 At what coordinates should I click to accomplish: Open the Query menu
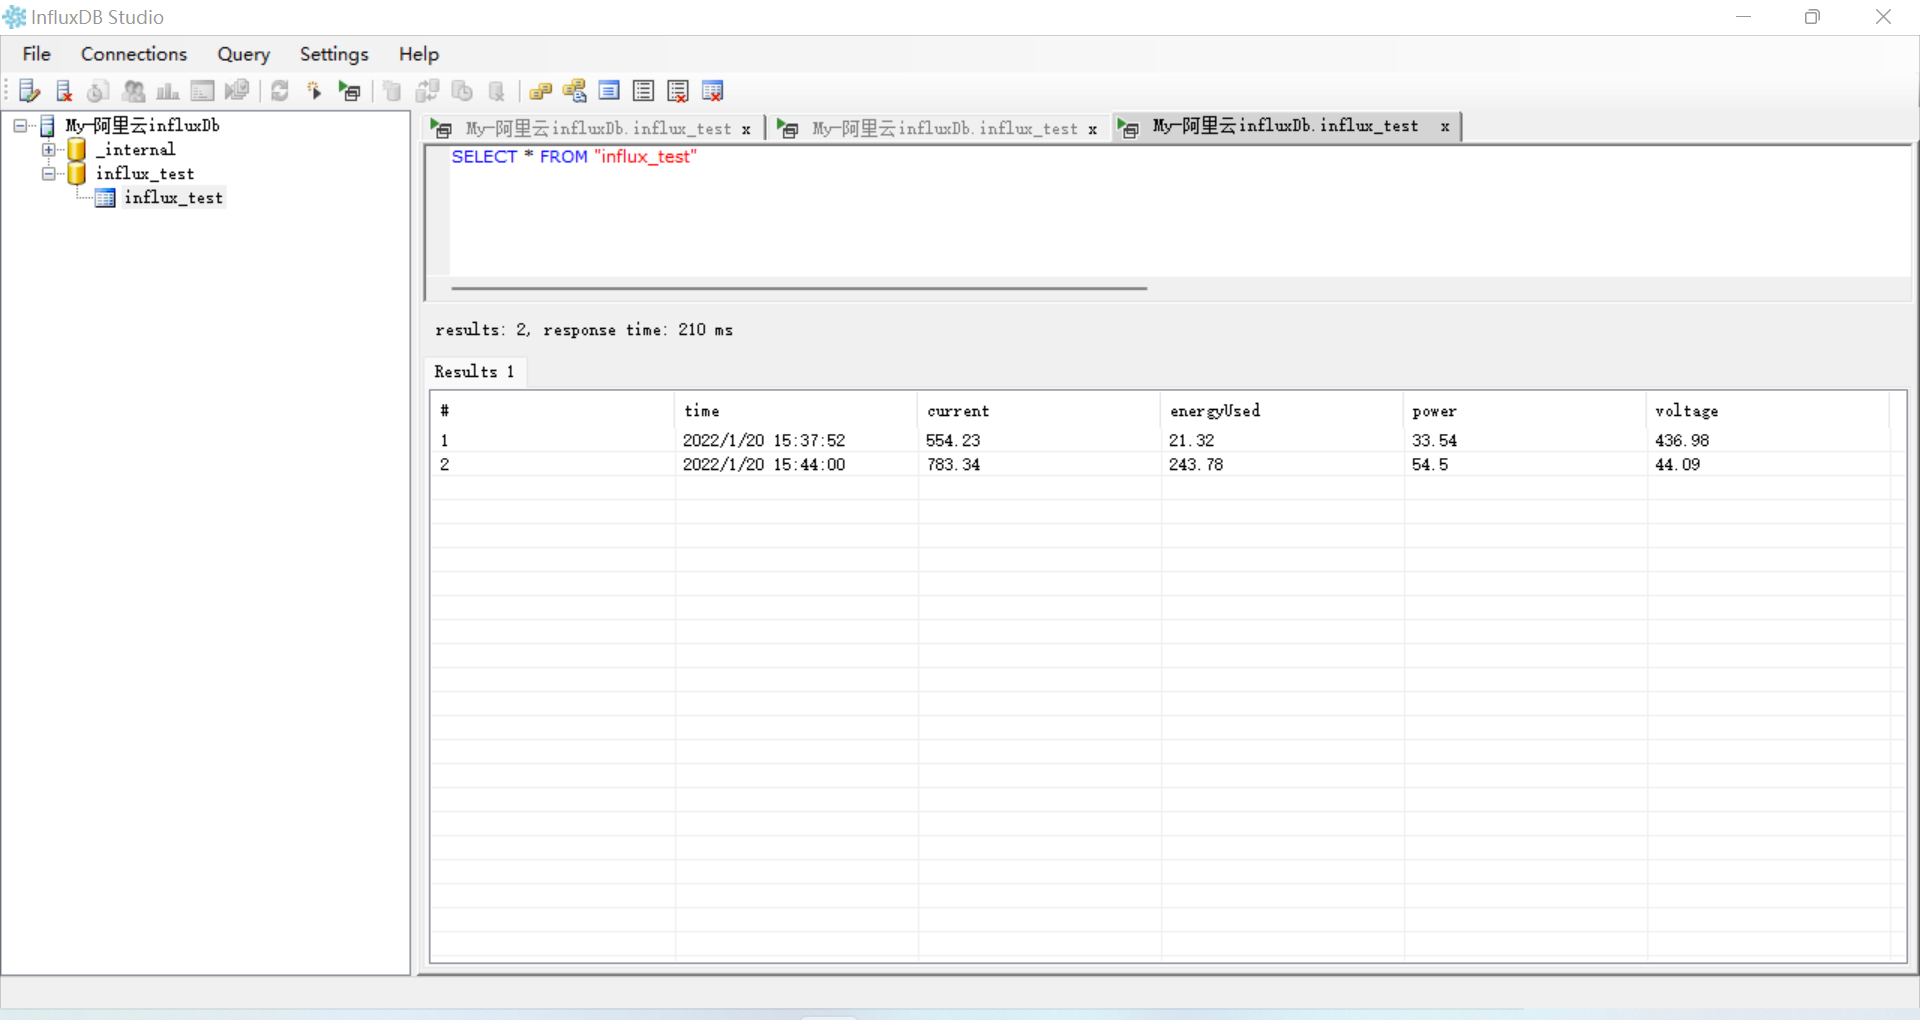pos(243,54)
